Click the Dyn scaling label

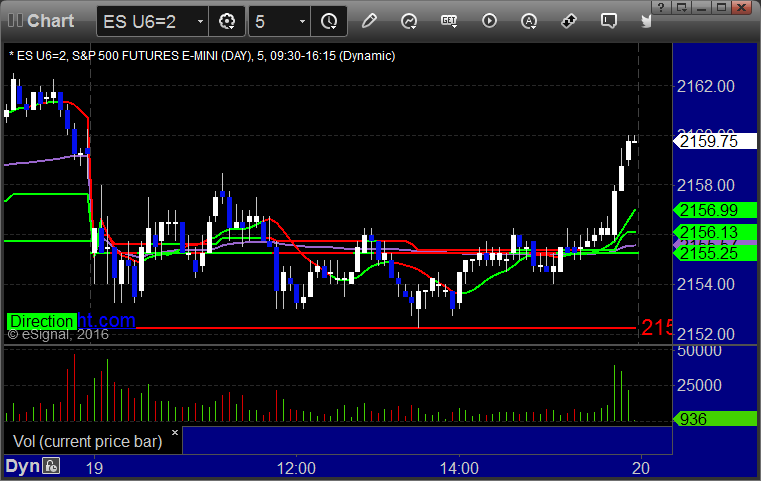pyautogui.click(x=22, y=466)
